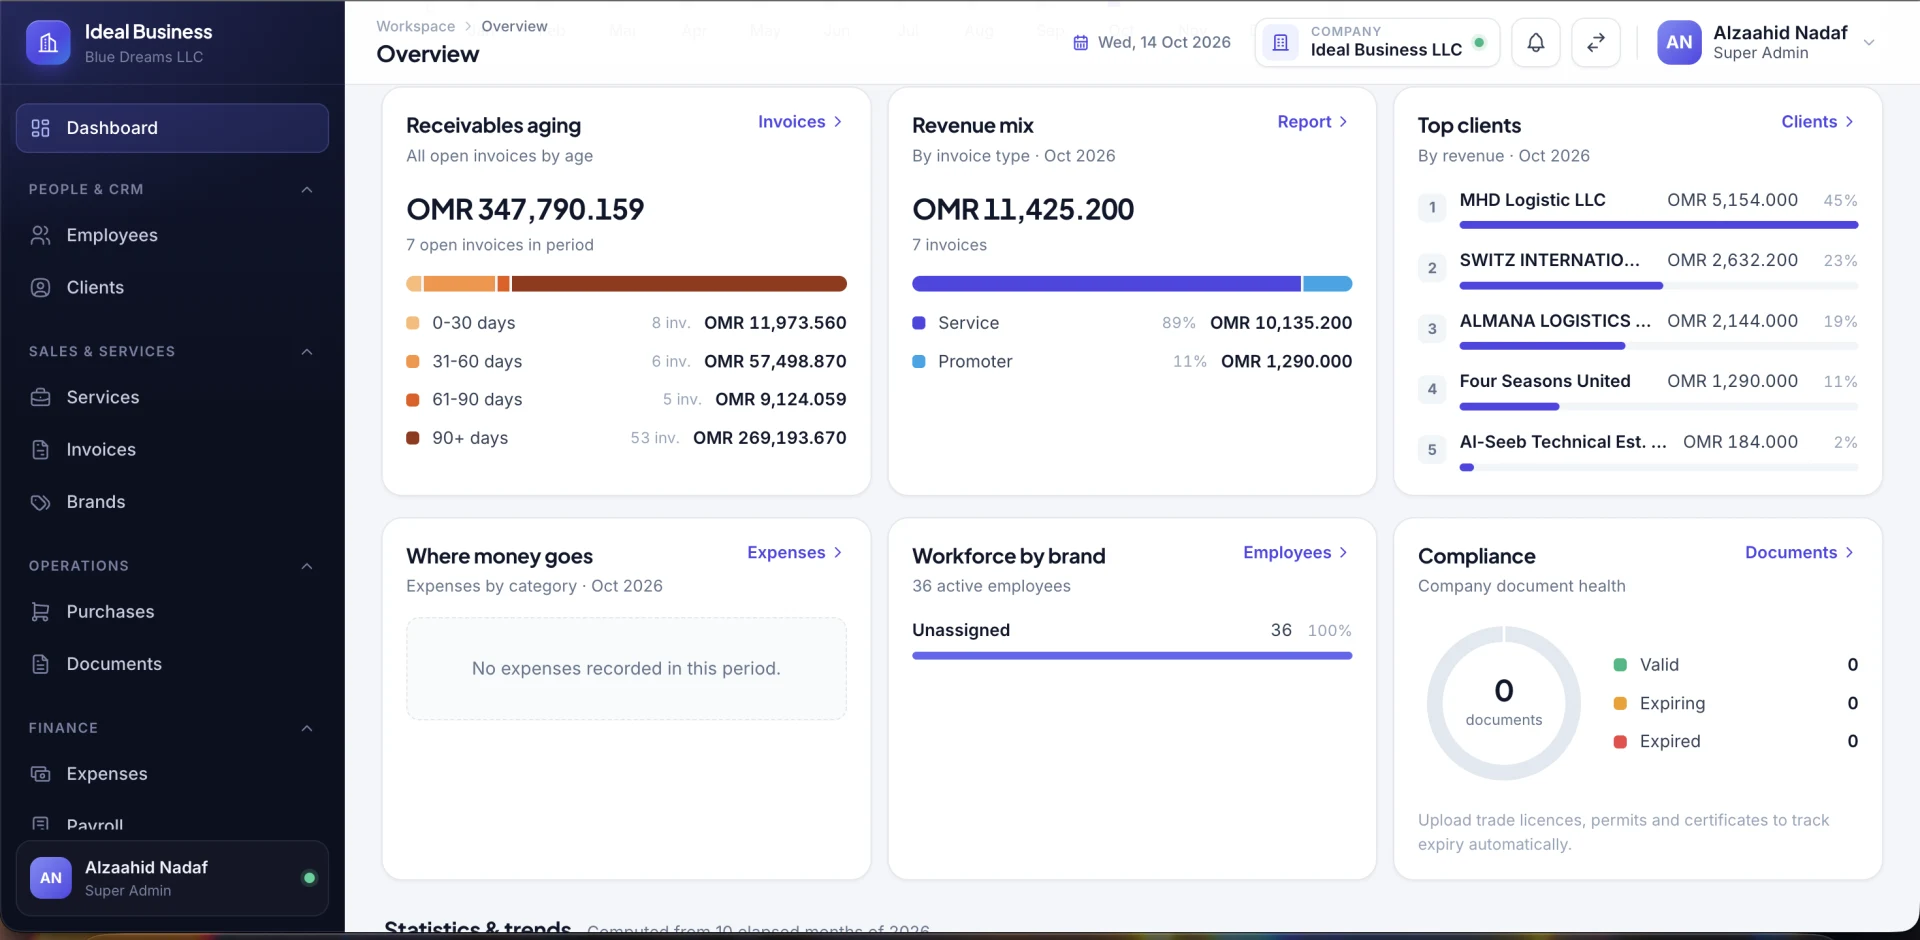The height and width of the screenshot is (940, 1920).
Task: Click the AN avatar in the header
Action: (1679, 43)
